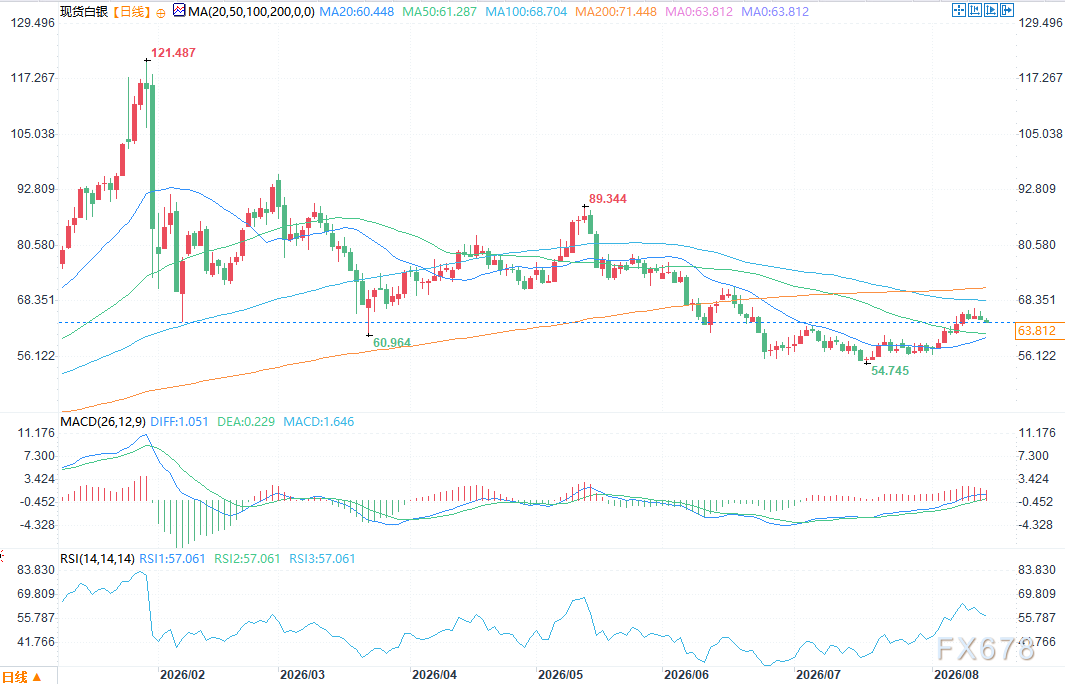Click the 2026/02 date axis label
Viewport: 1065px width, 684px height.
(x=182, y=675)
